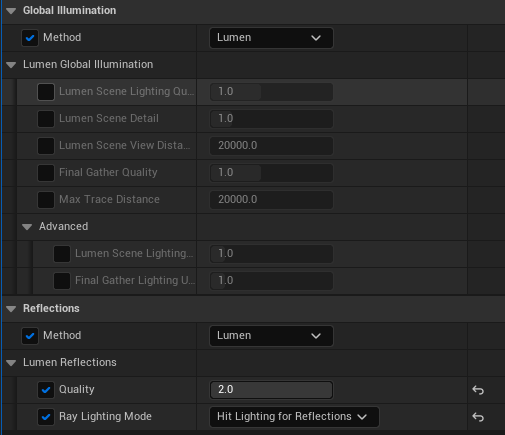Toggle Reflections Method override checkbox
The image size is (505, 435).
pos(30,336)
